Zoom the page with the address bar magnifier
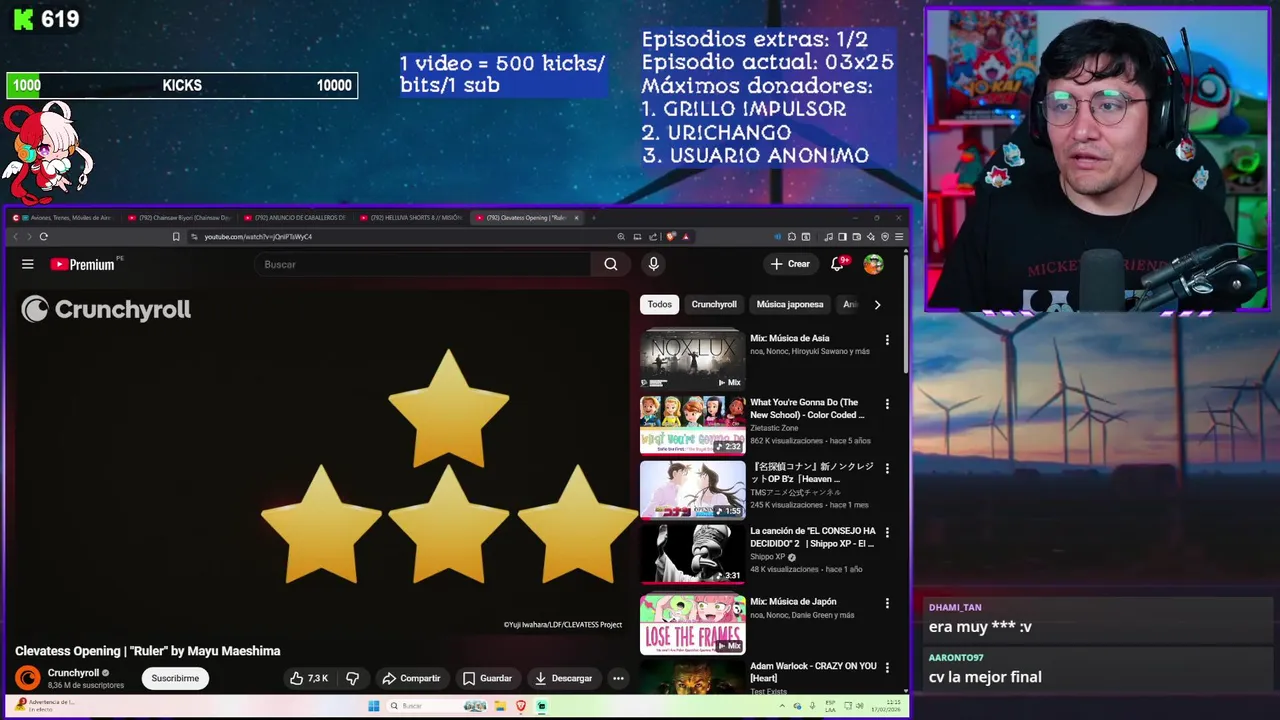This screenshot has height=720, width=1280. point(621,237)
